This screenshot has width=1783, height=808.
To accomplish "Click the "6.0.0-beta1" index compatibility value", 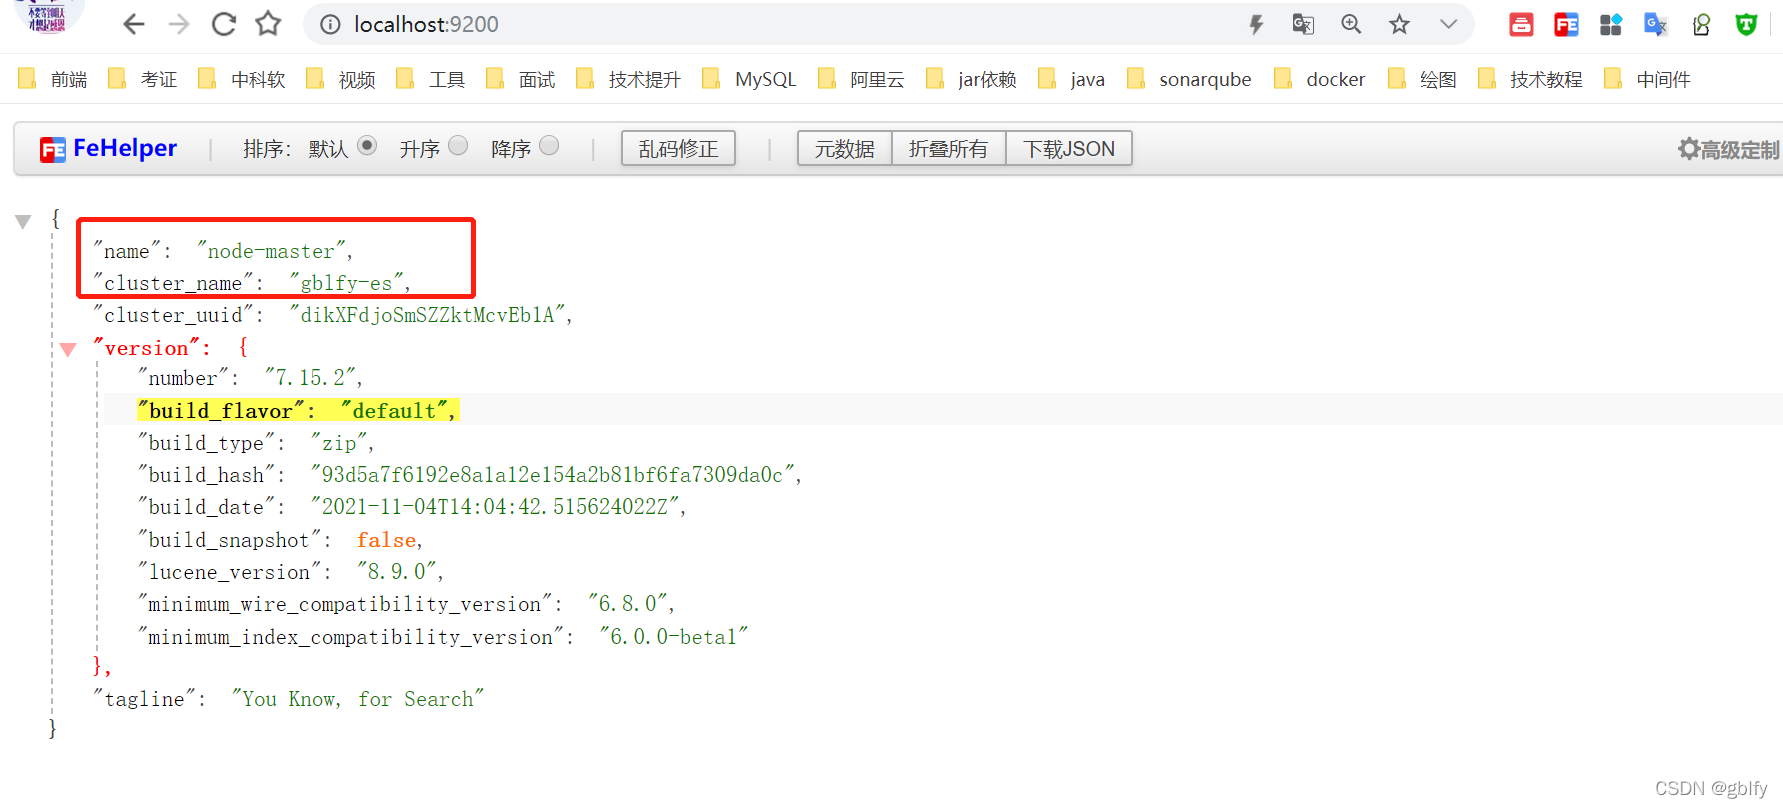I will coord(673,637).
